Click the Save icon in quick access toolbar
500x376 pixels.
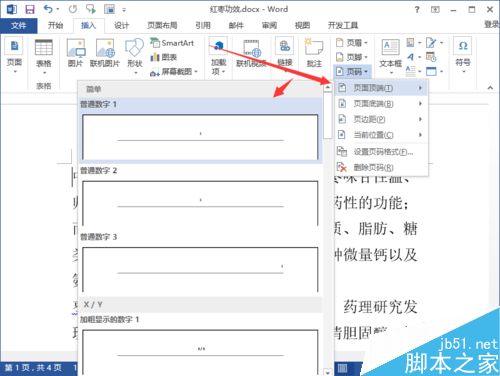(30, 9)
